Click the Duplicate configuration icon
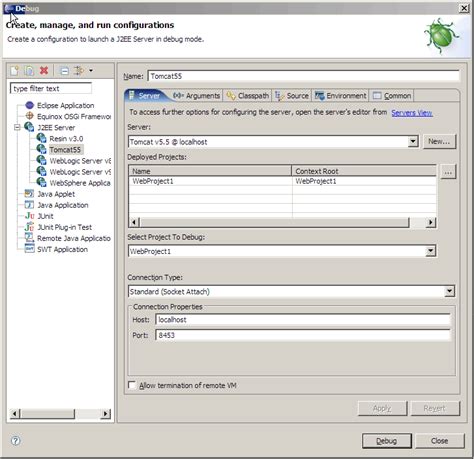Image resolution: width=474 pixels, height=459 pixels. click(29, 71)
